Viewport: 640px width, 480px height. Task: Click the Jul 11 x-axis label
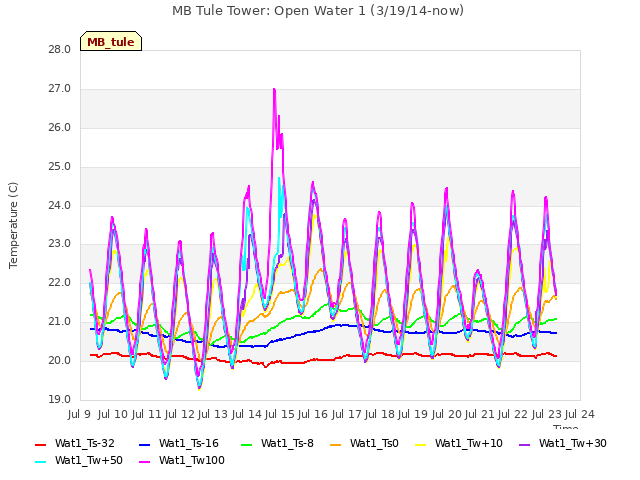tap(146, 414)
